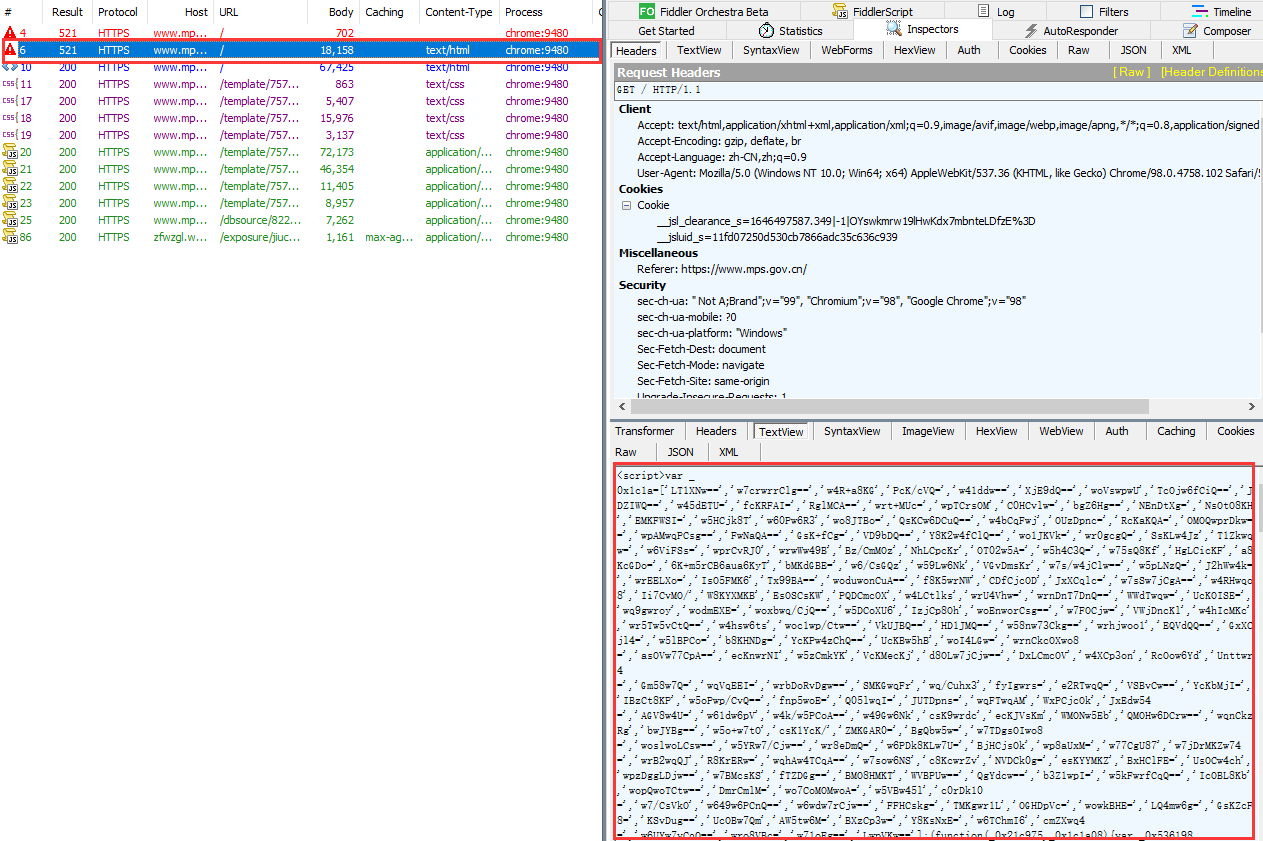The width and height of the screenshot is (1263, 841).
Task: Open the request SyntaxView tab
Action: [x=771, y=50]
